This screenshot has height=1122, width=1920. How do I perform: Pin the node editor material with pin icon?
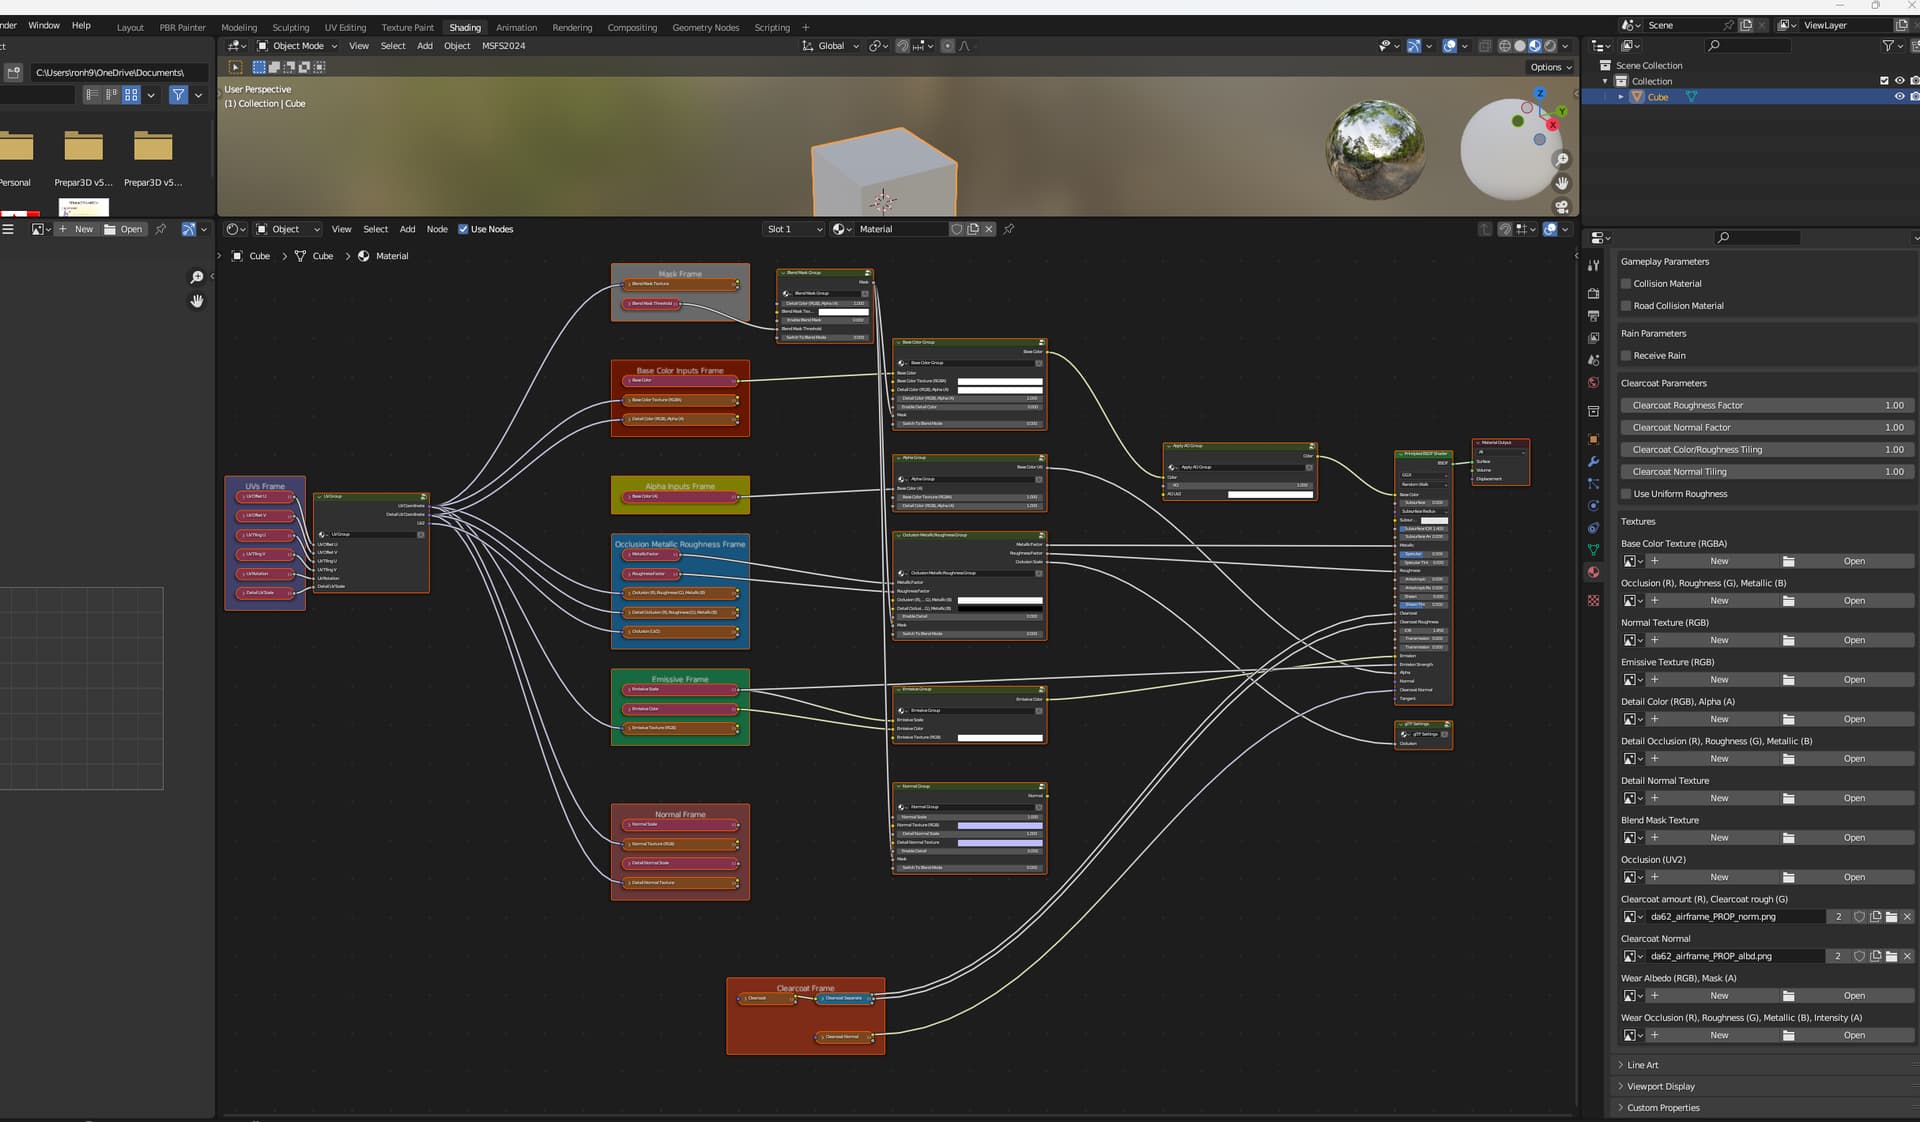[1009, 229]
